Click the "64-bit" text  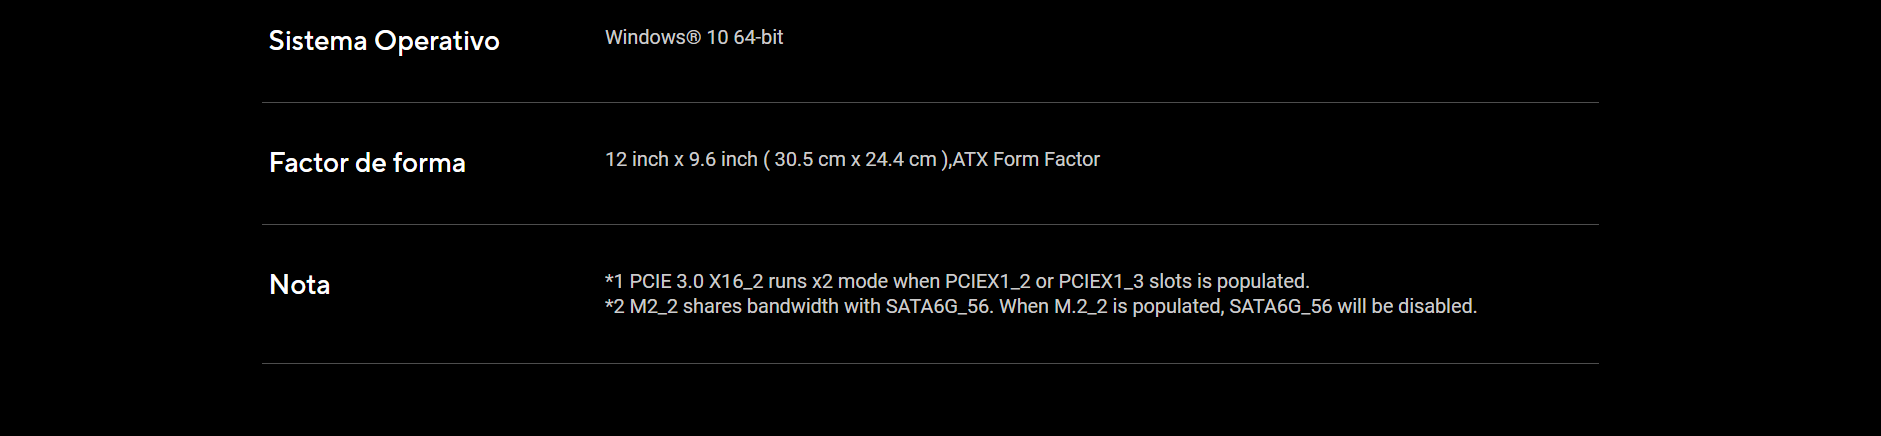[x=758, y=37]
